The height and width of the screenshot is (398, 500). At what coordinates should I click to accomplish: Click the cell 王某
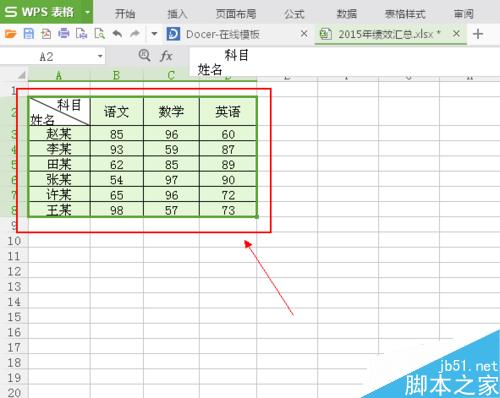coord(59,210)
